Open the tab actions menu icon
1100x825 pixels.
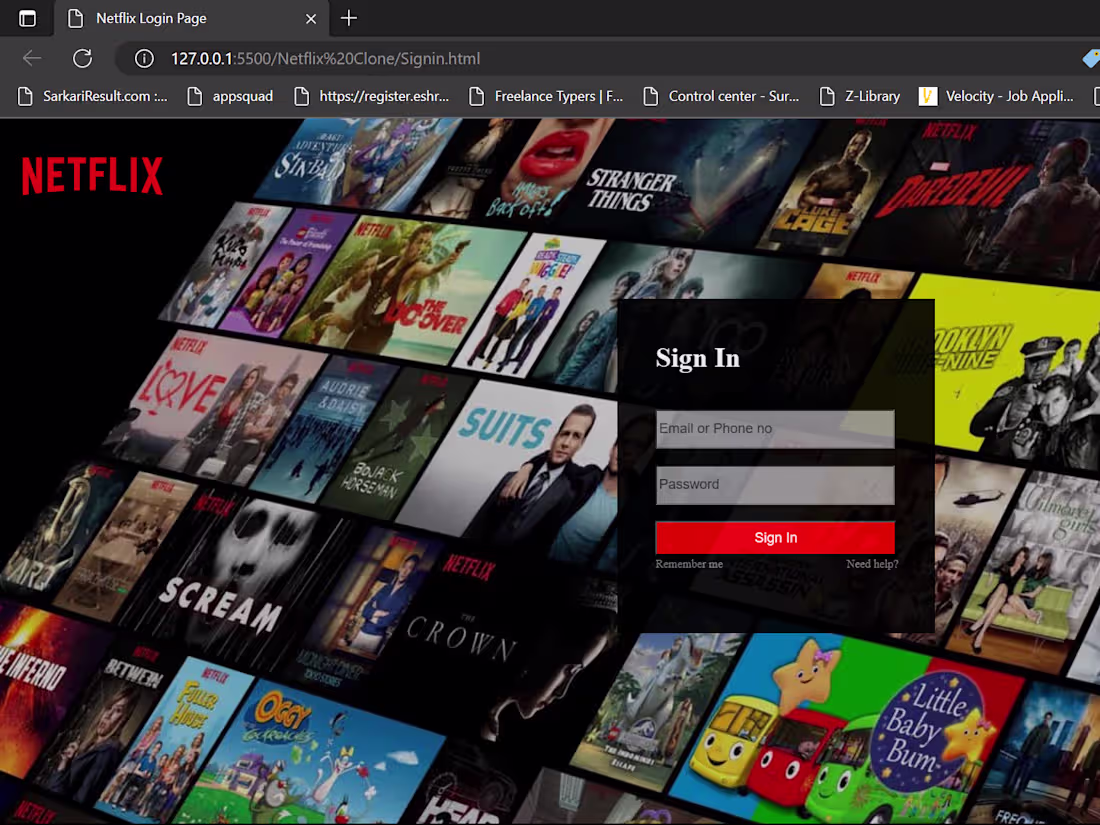(27, 18)
